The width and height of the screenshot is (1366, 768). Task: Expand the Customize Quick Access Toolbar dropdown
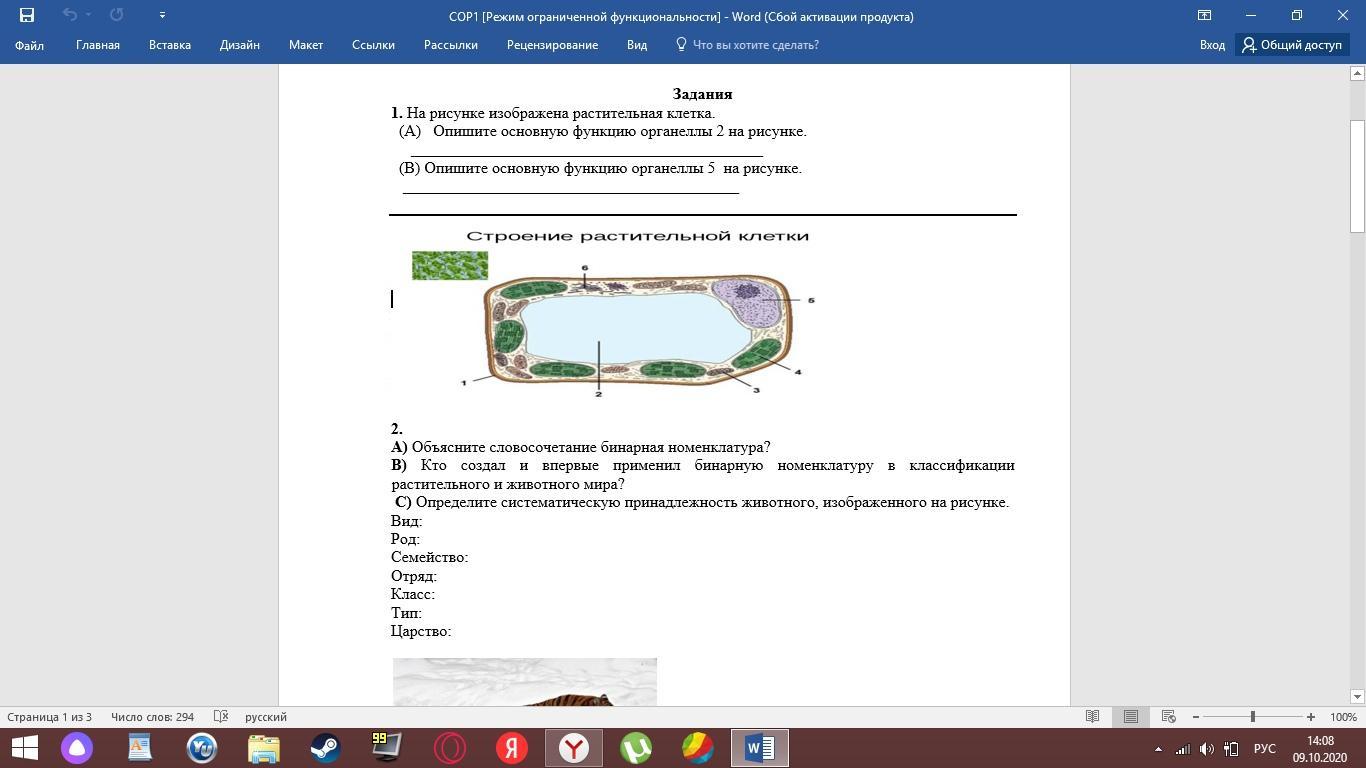tap(162, 15)
